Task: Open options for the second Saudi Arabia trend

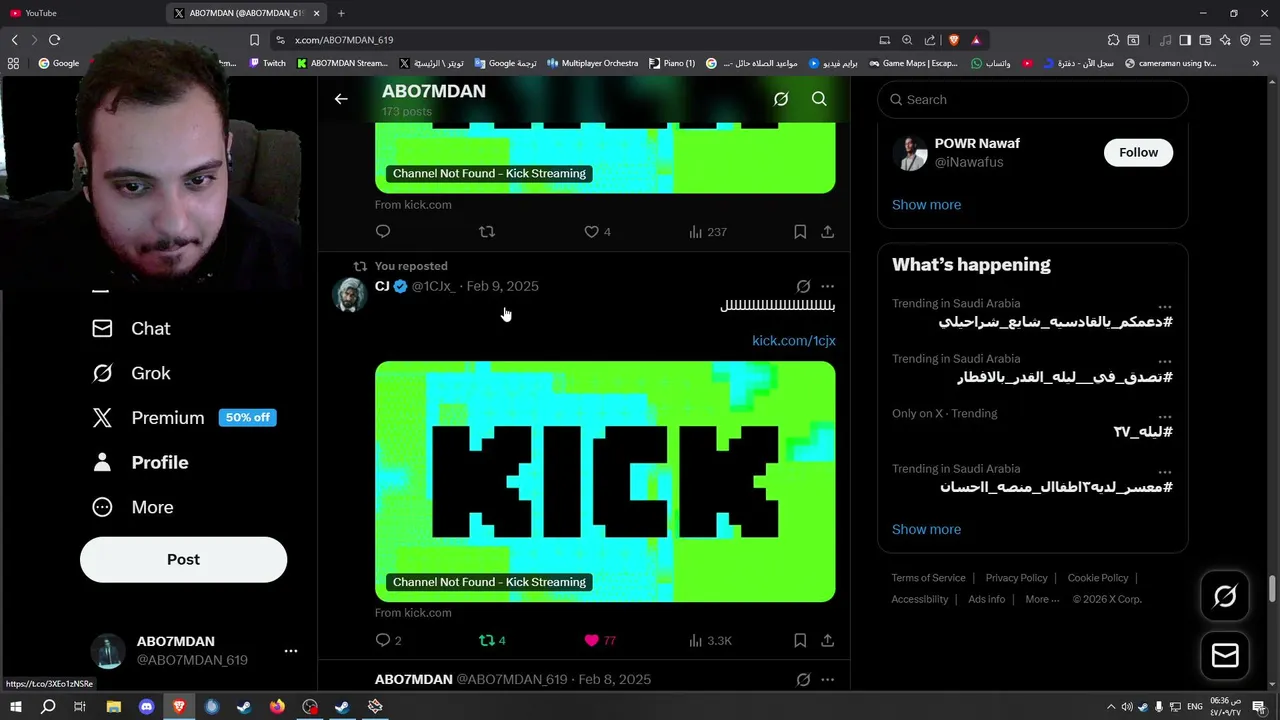Action: (1165, 361)
